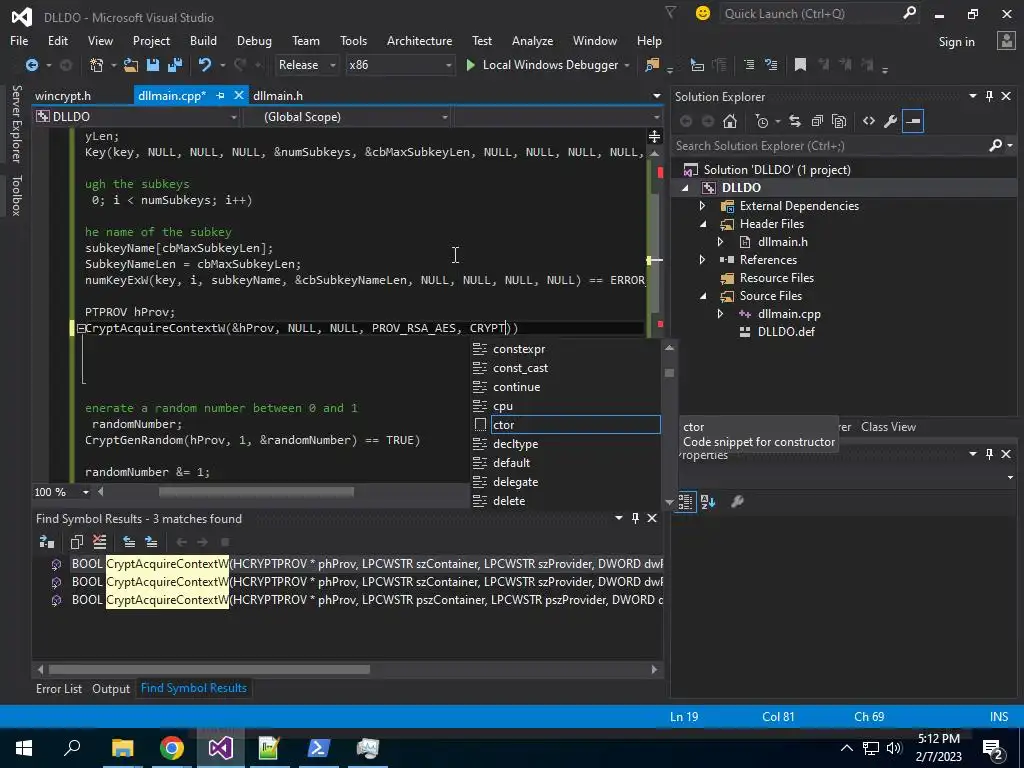Screen dimensions: 1024x768
Task: Click the Solution Explorer Home icon
Action: [x=730, y=121]
